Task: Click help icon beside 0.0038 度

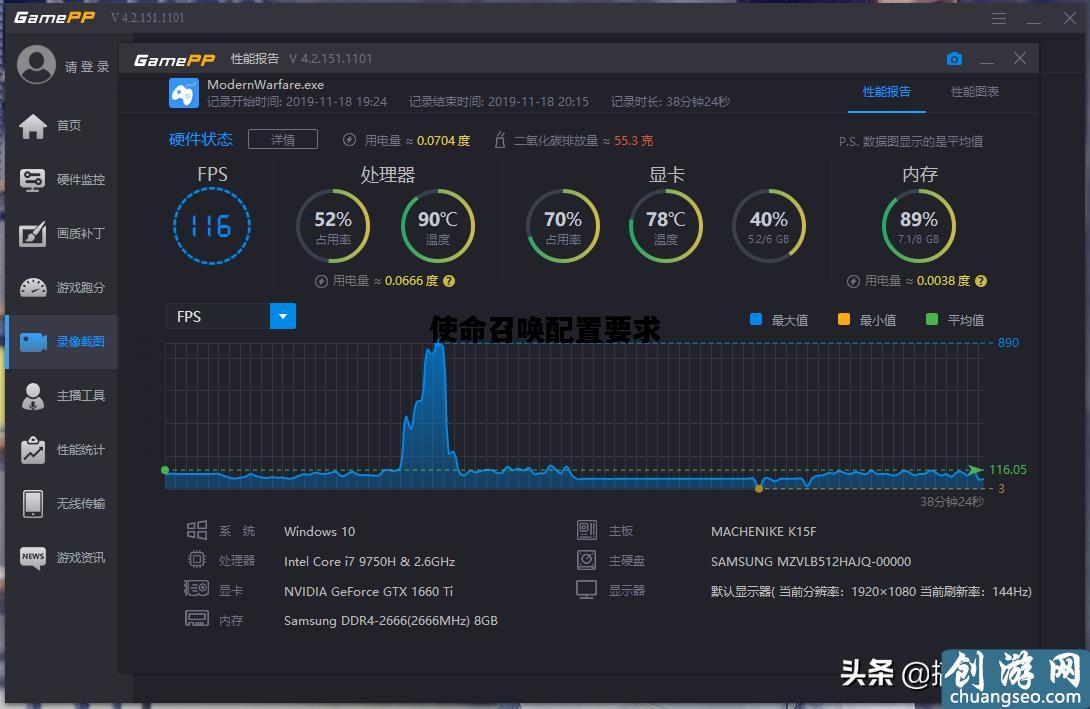Action: [x=981, y=281]
